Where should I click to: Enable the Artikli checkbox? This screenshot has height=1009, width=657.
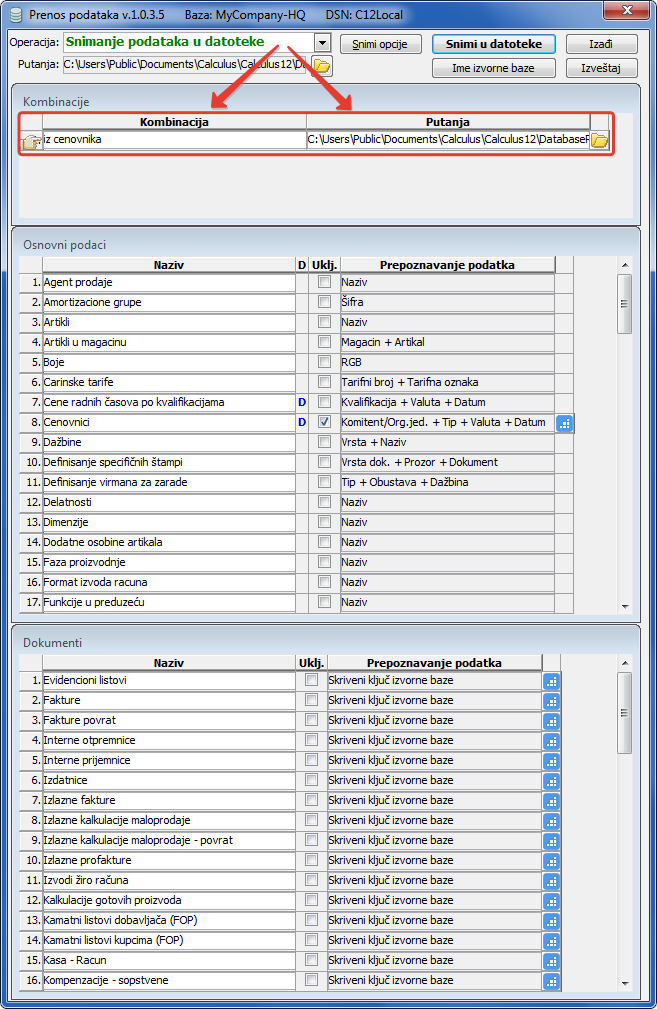pyautogui.click(x=324, y=322)
